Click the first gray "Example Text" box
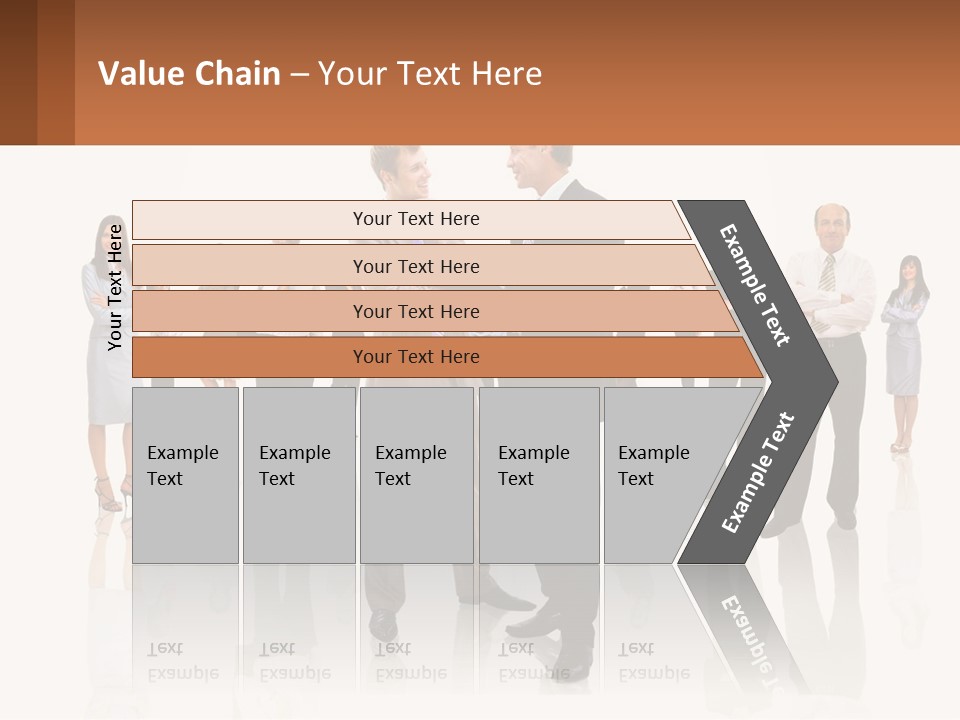 pos(185,474)
